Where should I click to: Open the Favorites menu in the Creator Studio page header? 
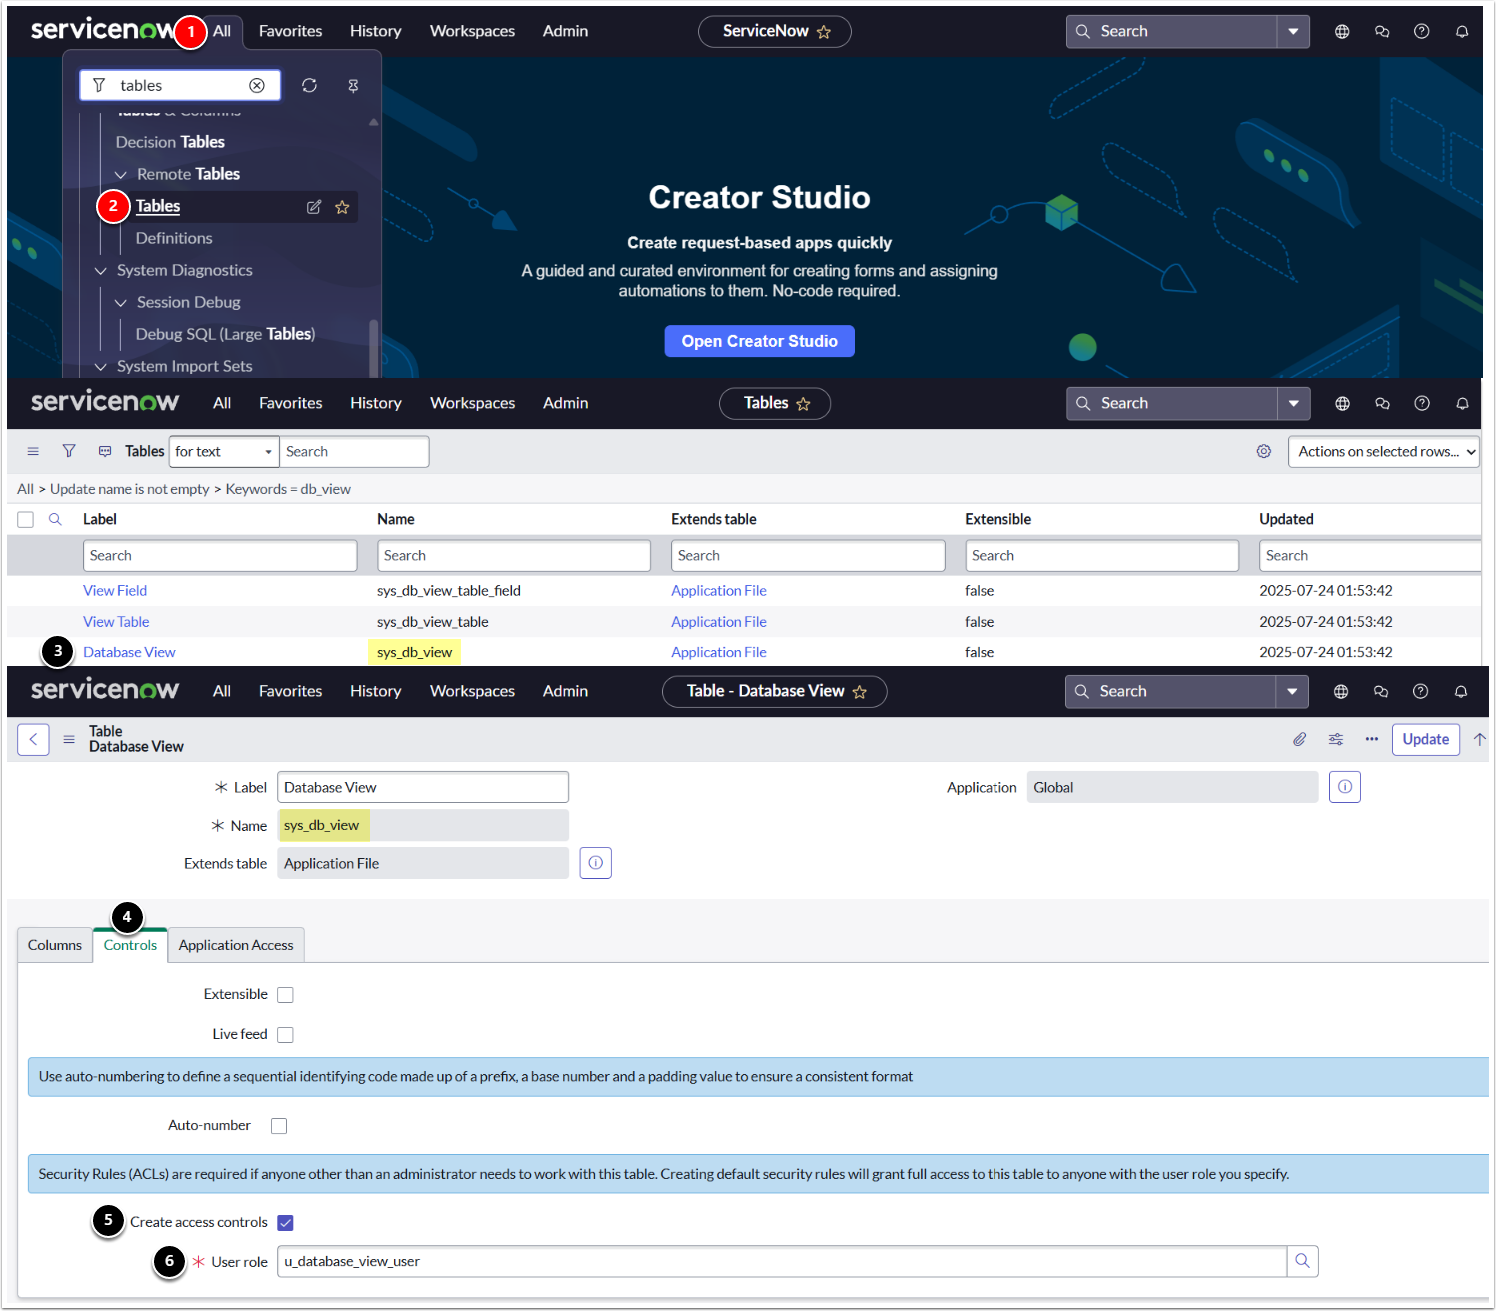291,32
